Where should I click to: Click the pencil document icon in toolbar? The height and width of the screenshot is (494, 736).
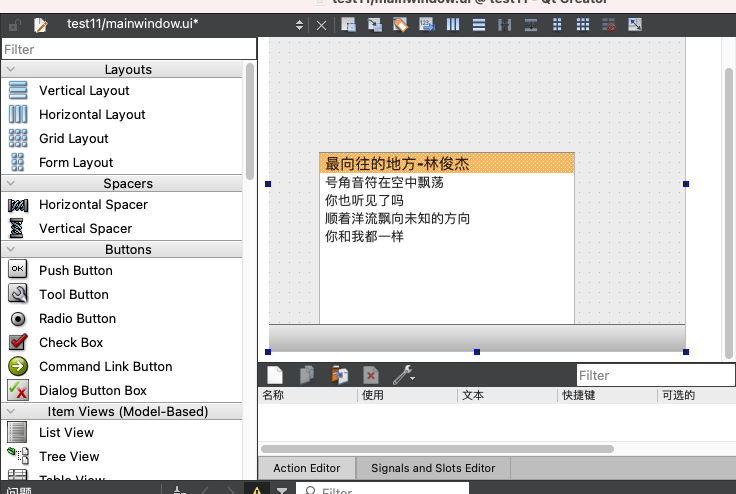coord(41,25)
